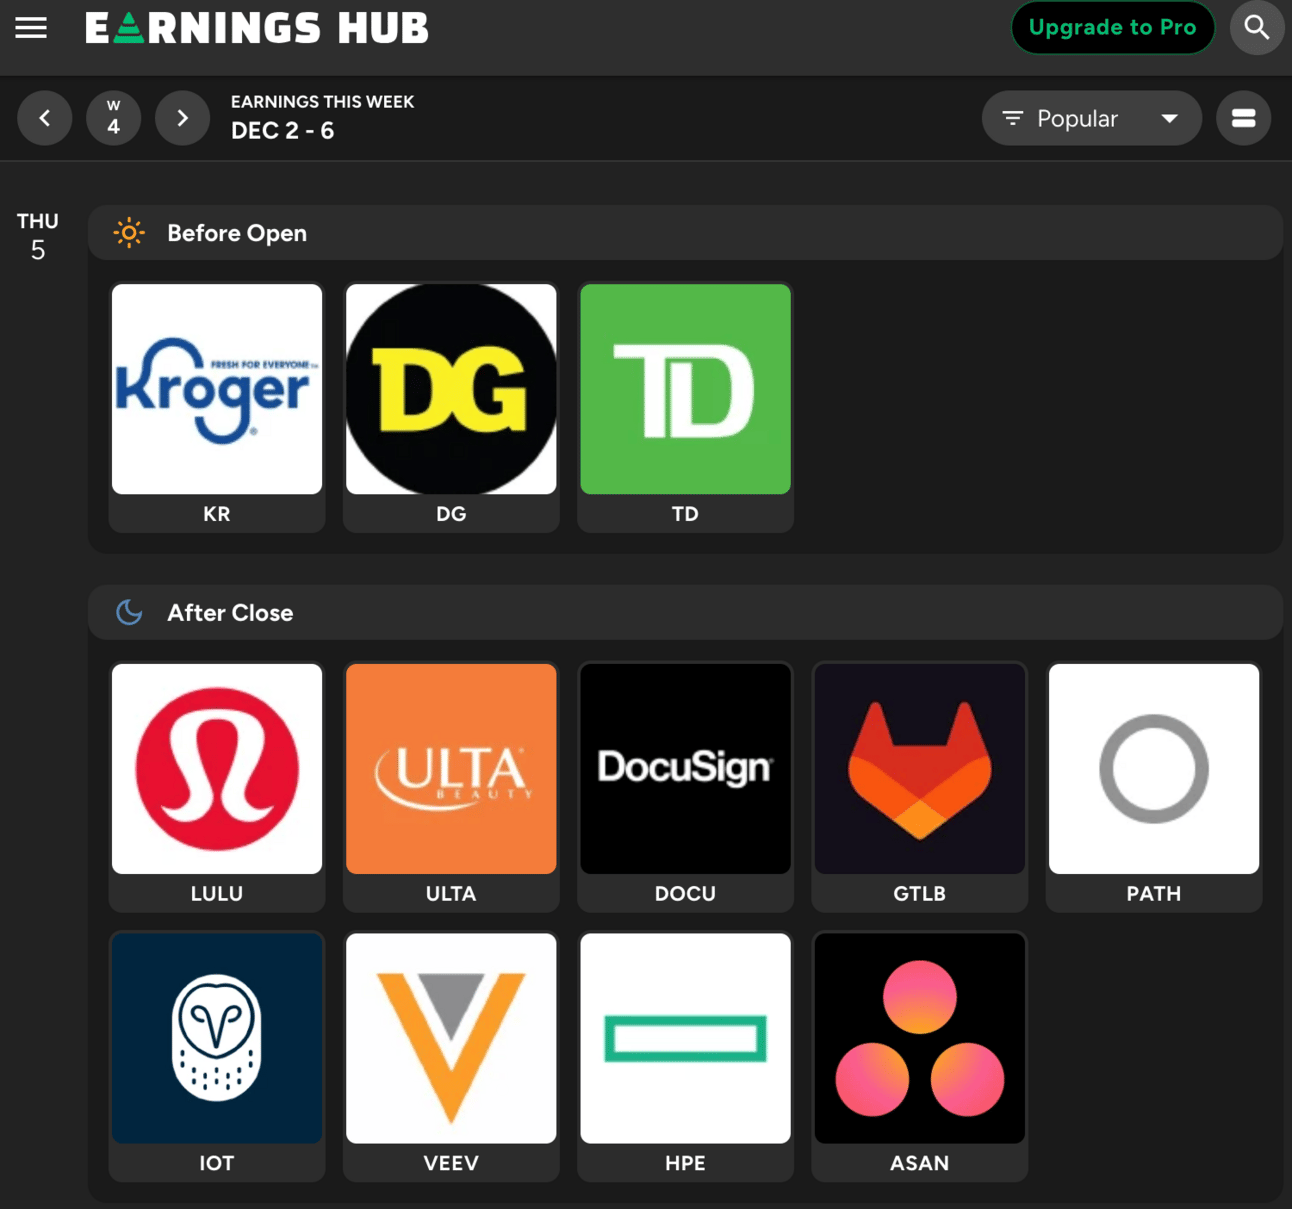Click the Earnings This Week heading

click(322, 102)
